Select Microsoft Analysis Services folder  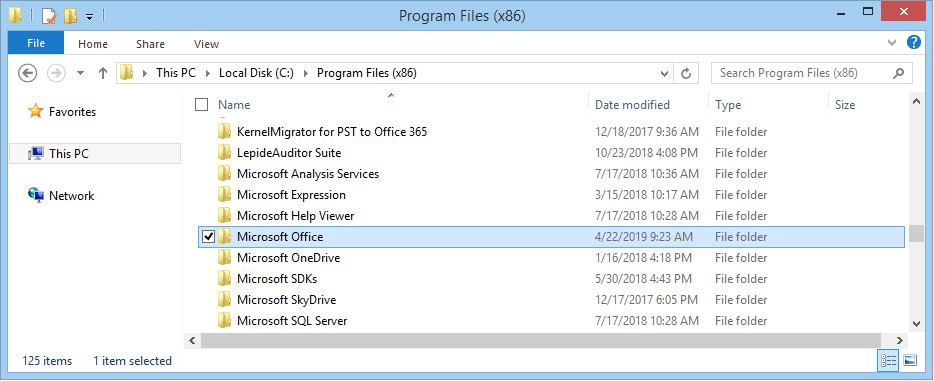tap(308, 174)
